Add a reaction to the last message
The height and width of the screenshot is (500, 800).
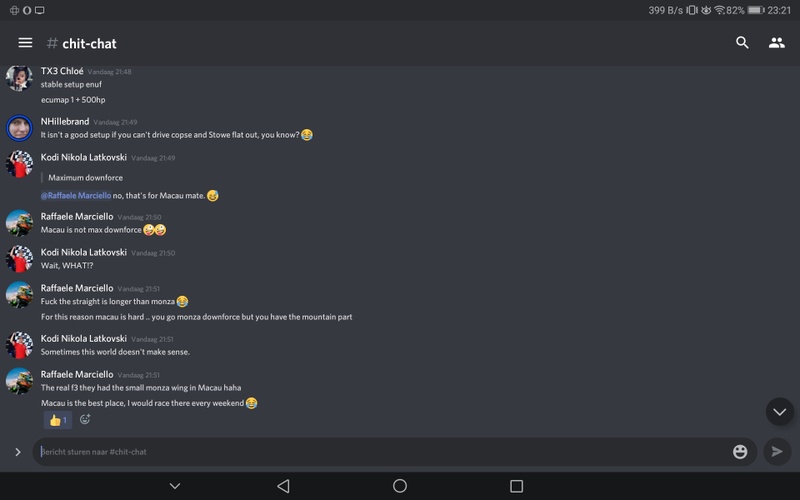85,420
